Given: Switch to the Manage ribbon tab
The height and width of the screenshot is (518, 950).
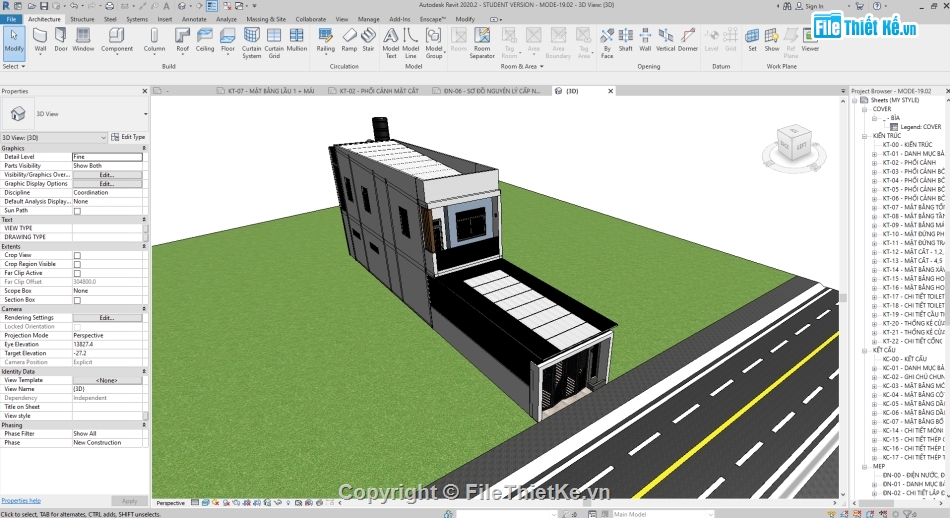Looking at the screenshot, I should pos(368,19).
